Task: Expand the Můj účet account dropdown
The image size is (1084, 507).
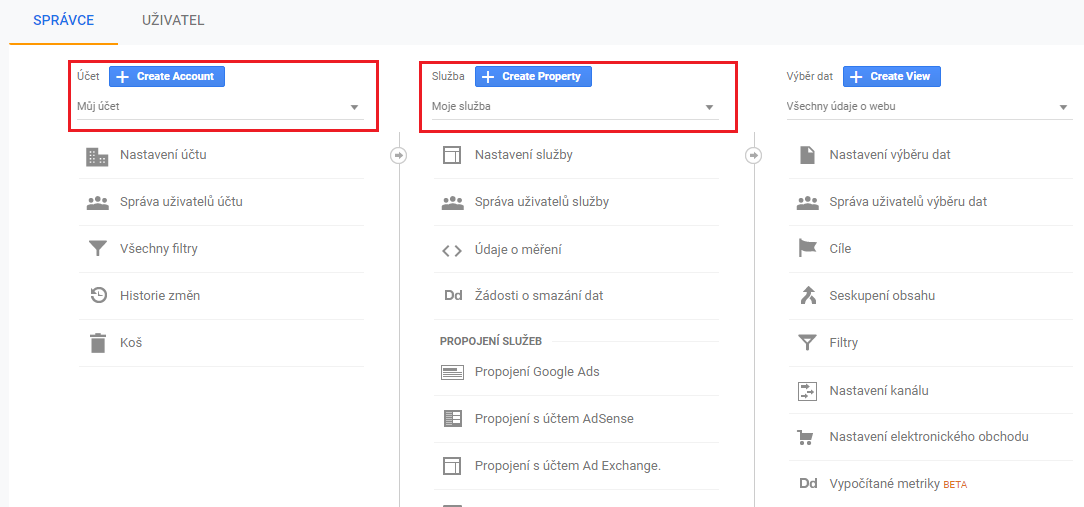Action: [220, 107]
